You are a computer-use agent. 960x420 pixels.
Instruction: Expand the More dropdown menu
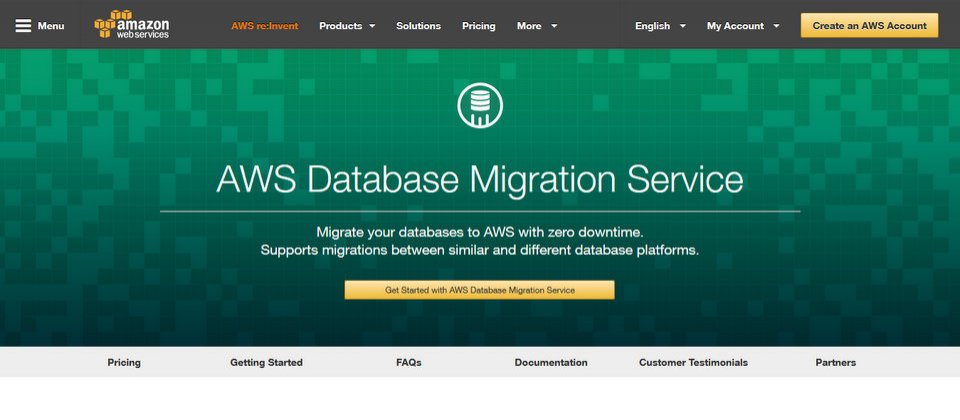pos(537,26)
